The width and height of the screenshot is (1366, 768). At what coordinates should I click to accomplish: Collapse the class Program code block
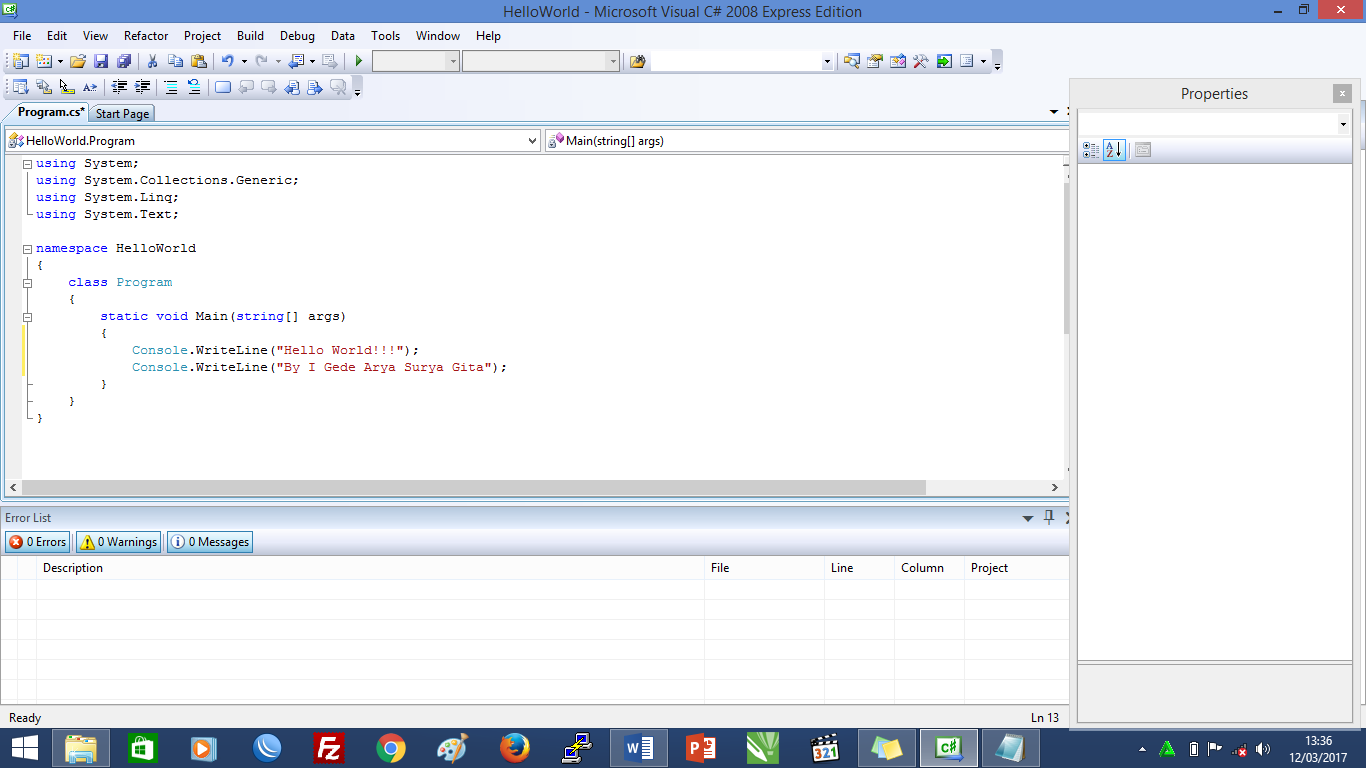click(28, 283)
